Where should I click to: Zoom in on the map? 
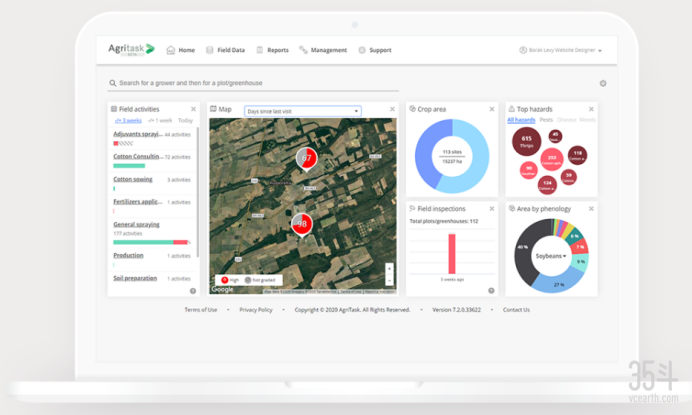389,268
